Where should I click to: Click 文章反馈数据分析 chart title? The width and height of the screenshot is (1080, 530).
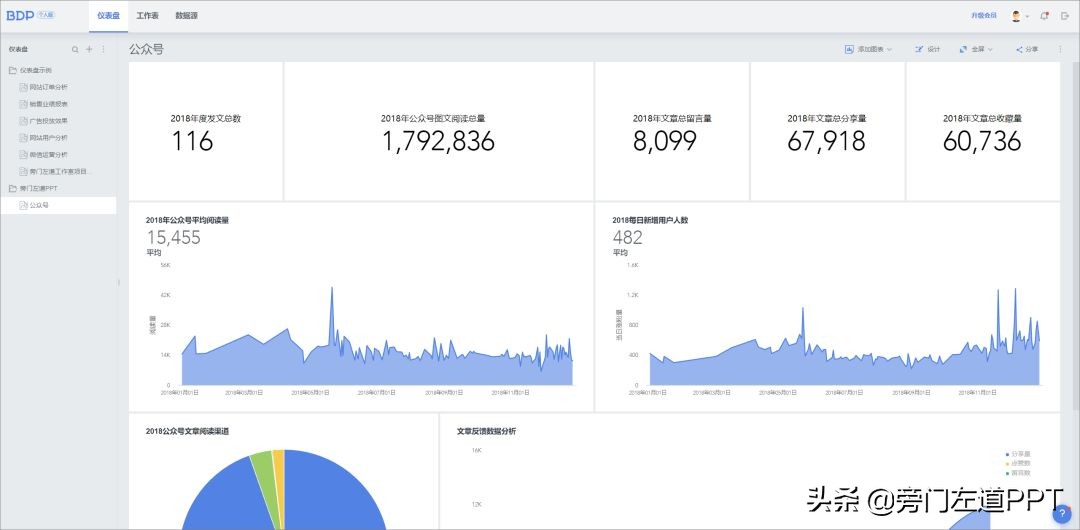tap(486, 431)
